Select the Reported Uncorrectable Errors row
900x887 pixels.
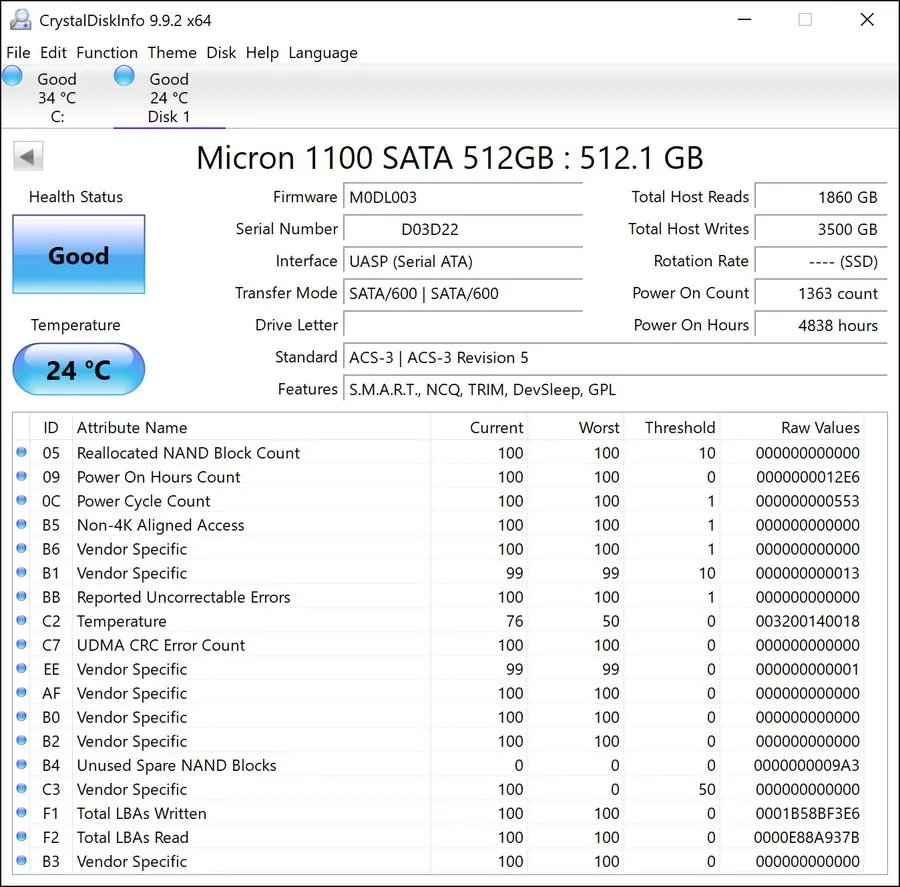pyautogui.click(x=439, y=597)
